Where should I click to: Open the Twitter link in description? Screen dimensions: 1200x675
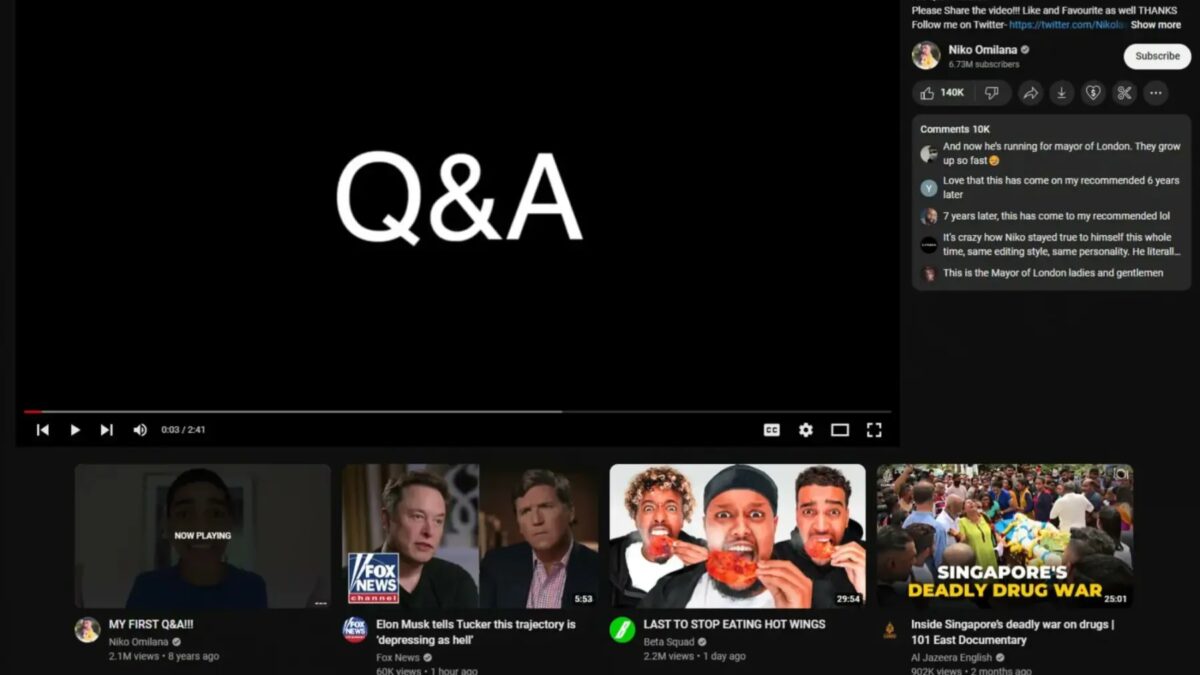(x=1067, y=25)
